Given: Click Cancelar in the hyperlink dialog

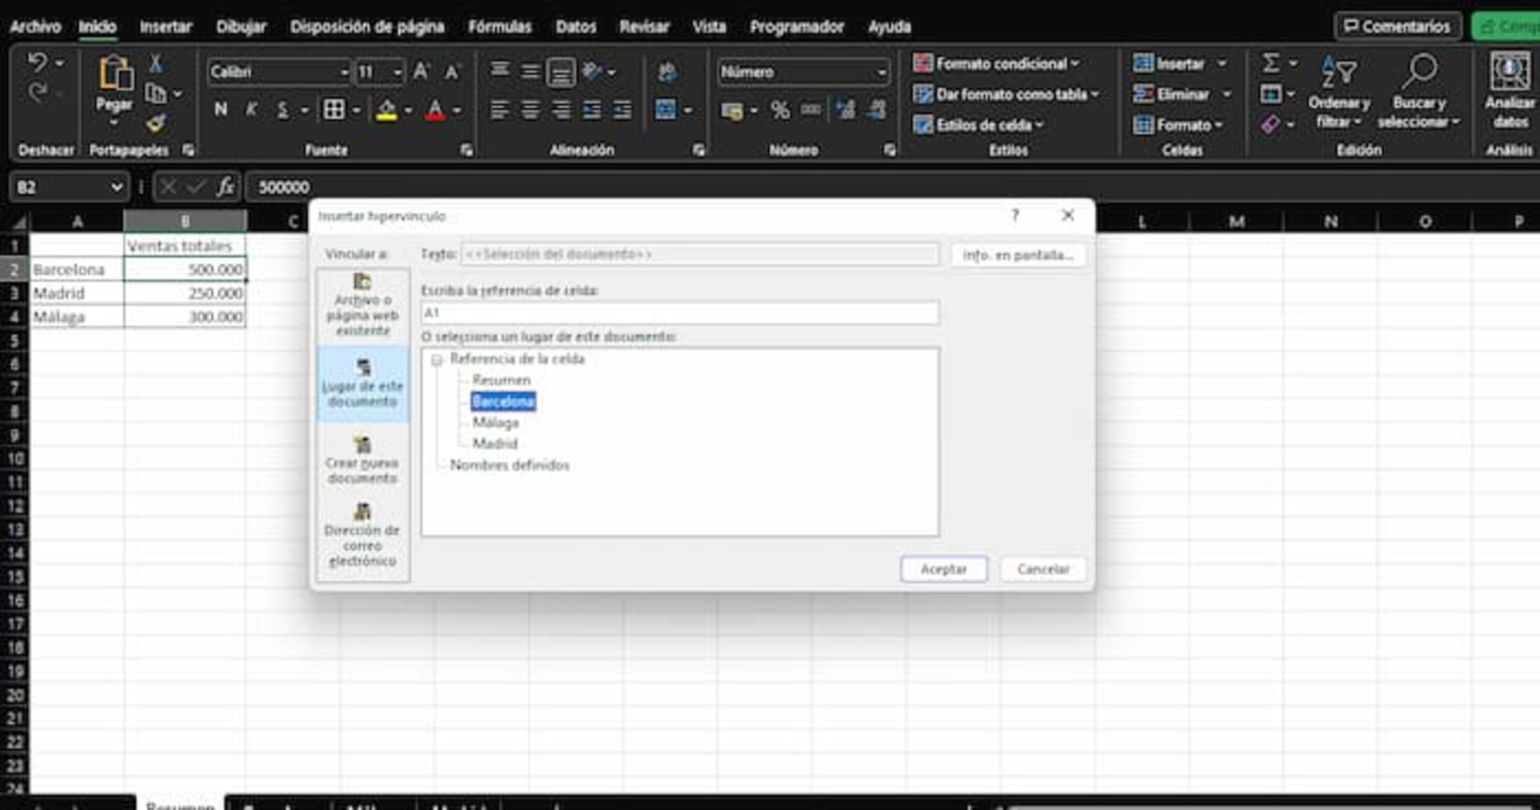Looking at the screenshot, I should [x=1043, y=569].
